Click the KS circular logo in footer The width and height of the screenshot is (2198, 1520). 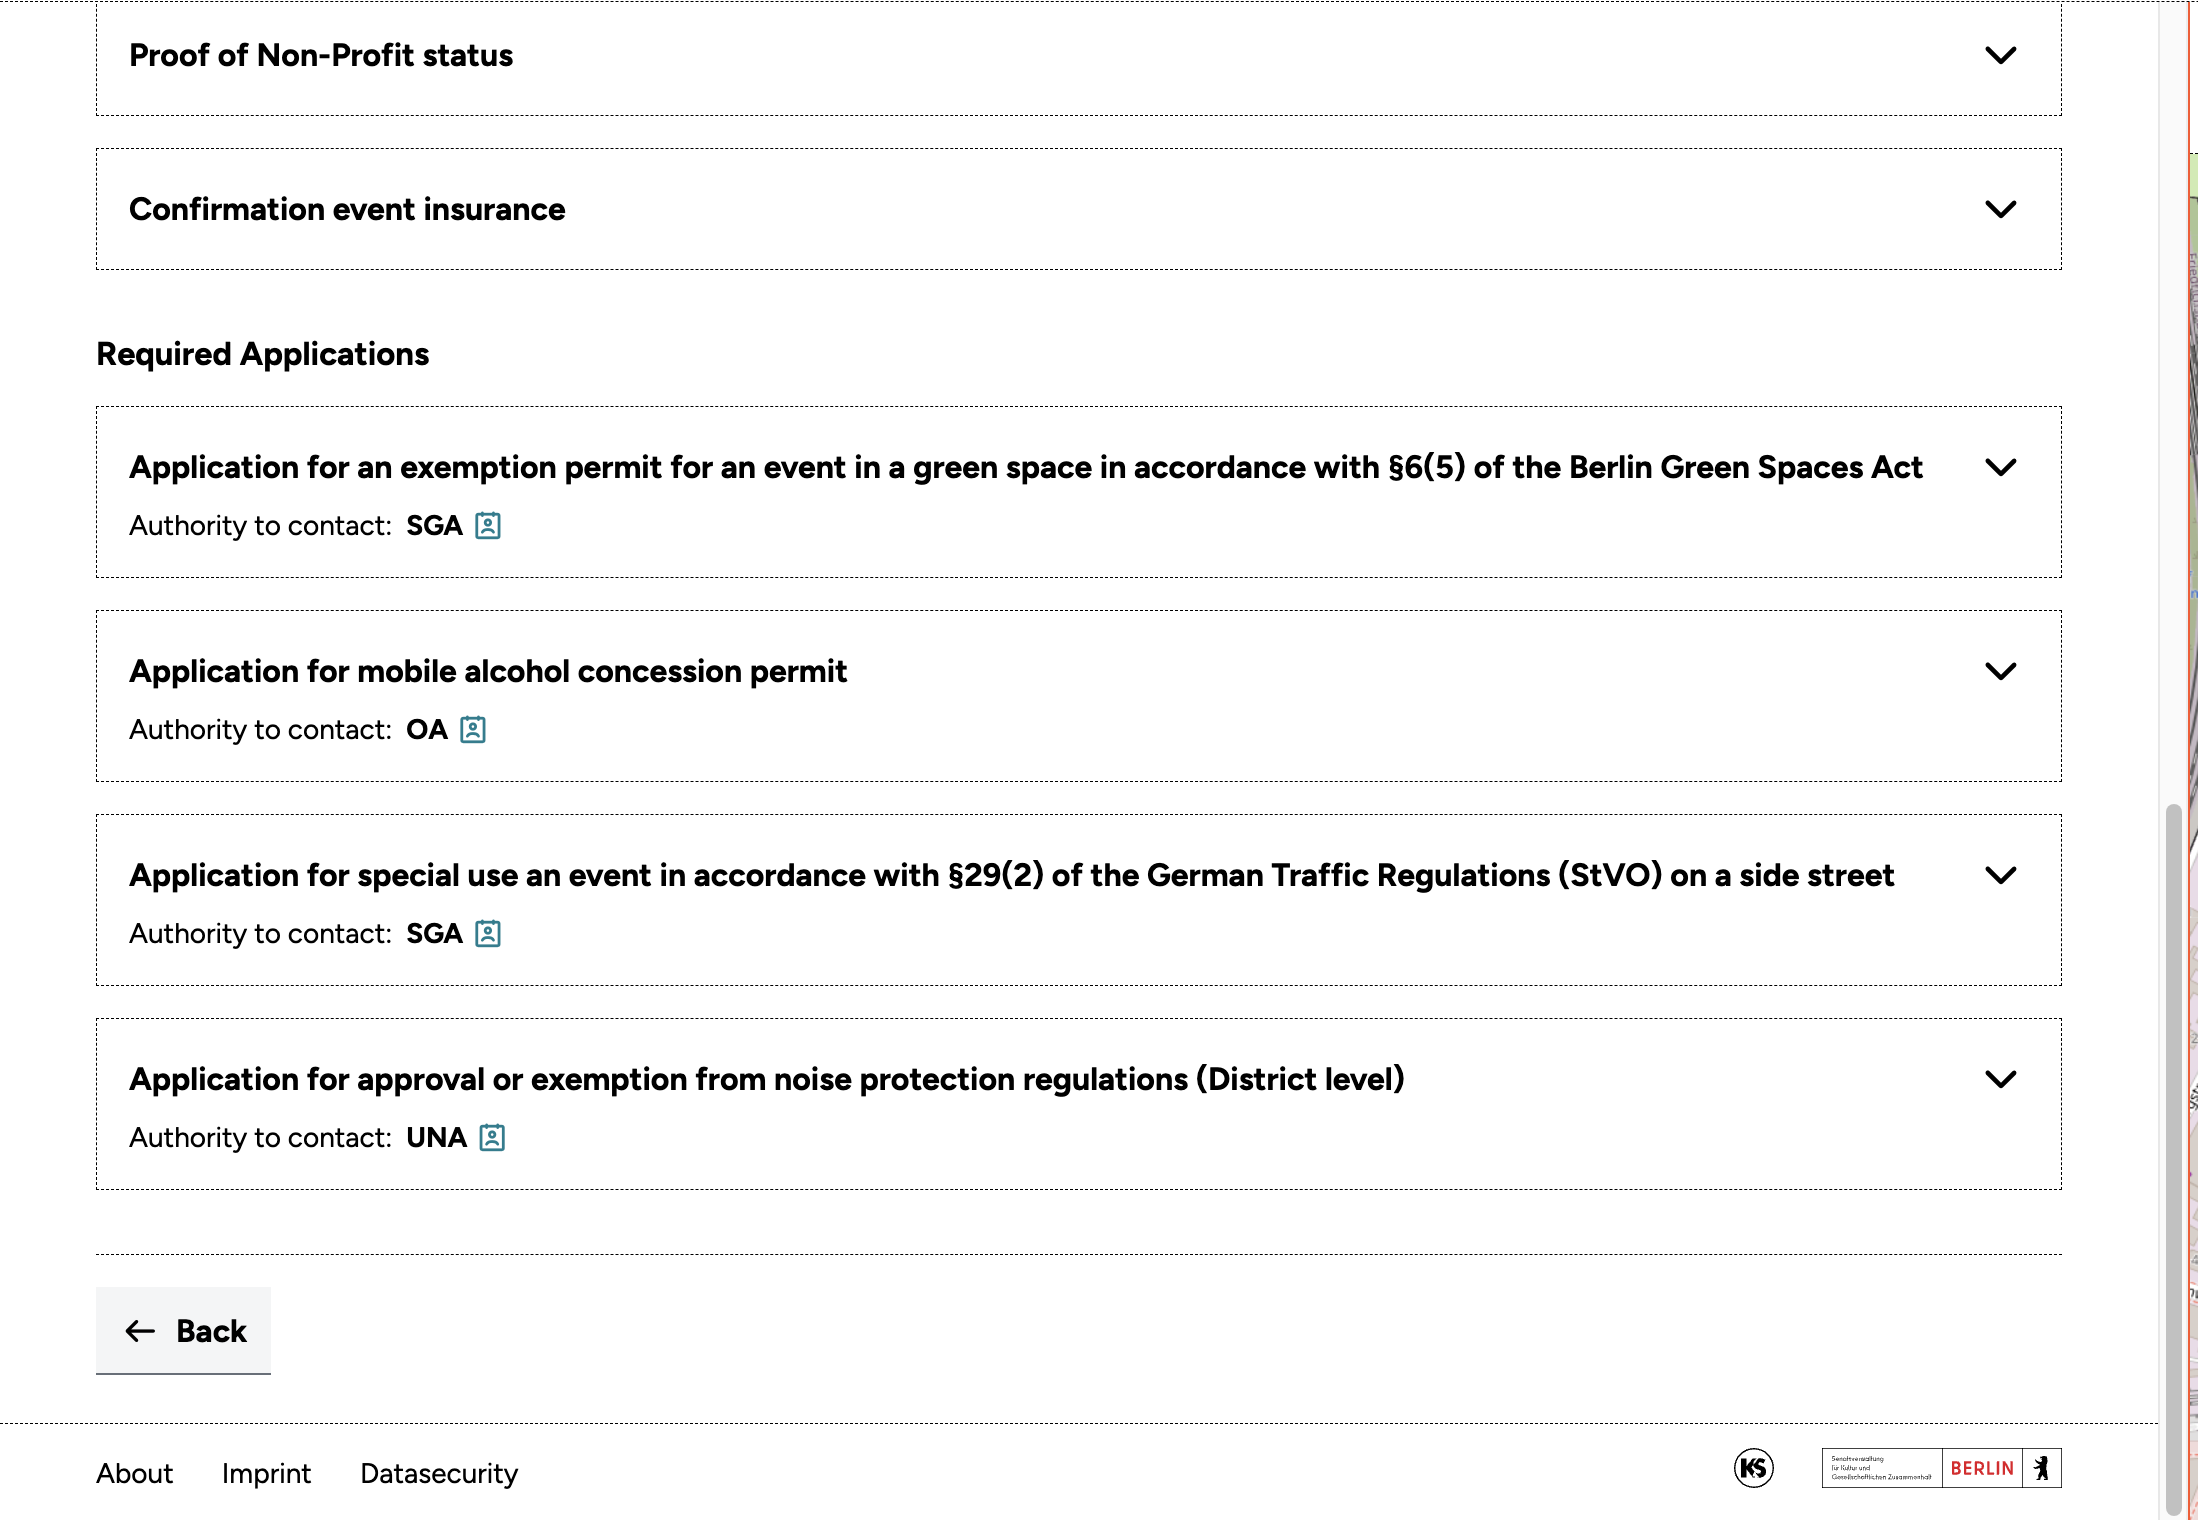pos(1753,1468)
